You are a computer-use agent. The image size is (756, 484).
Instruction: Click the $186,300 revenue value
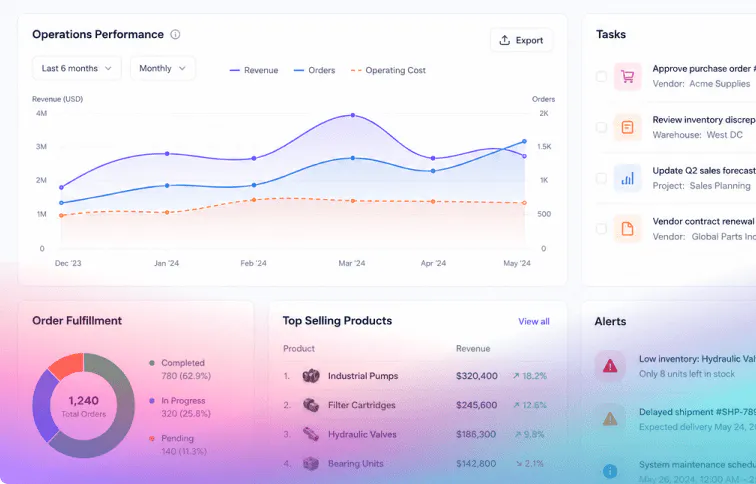pos(476,434)
